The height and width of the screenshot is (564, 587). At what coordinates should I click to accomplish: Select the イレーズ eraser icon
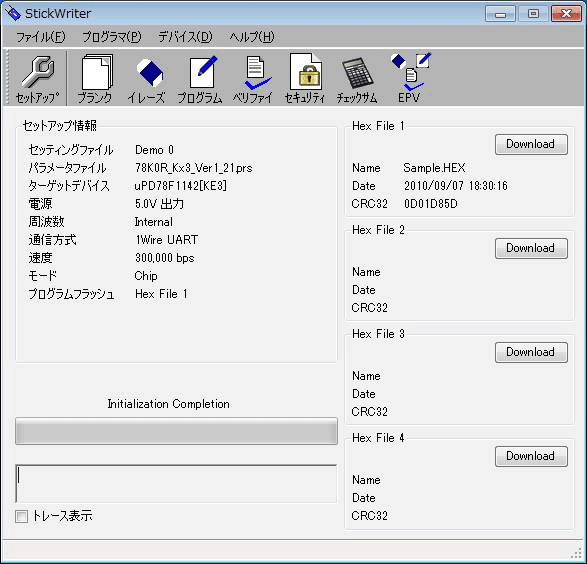pyautogui.click(x=146, y=79)
